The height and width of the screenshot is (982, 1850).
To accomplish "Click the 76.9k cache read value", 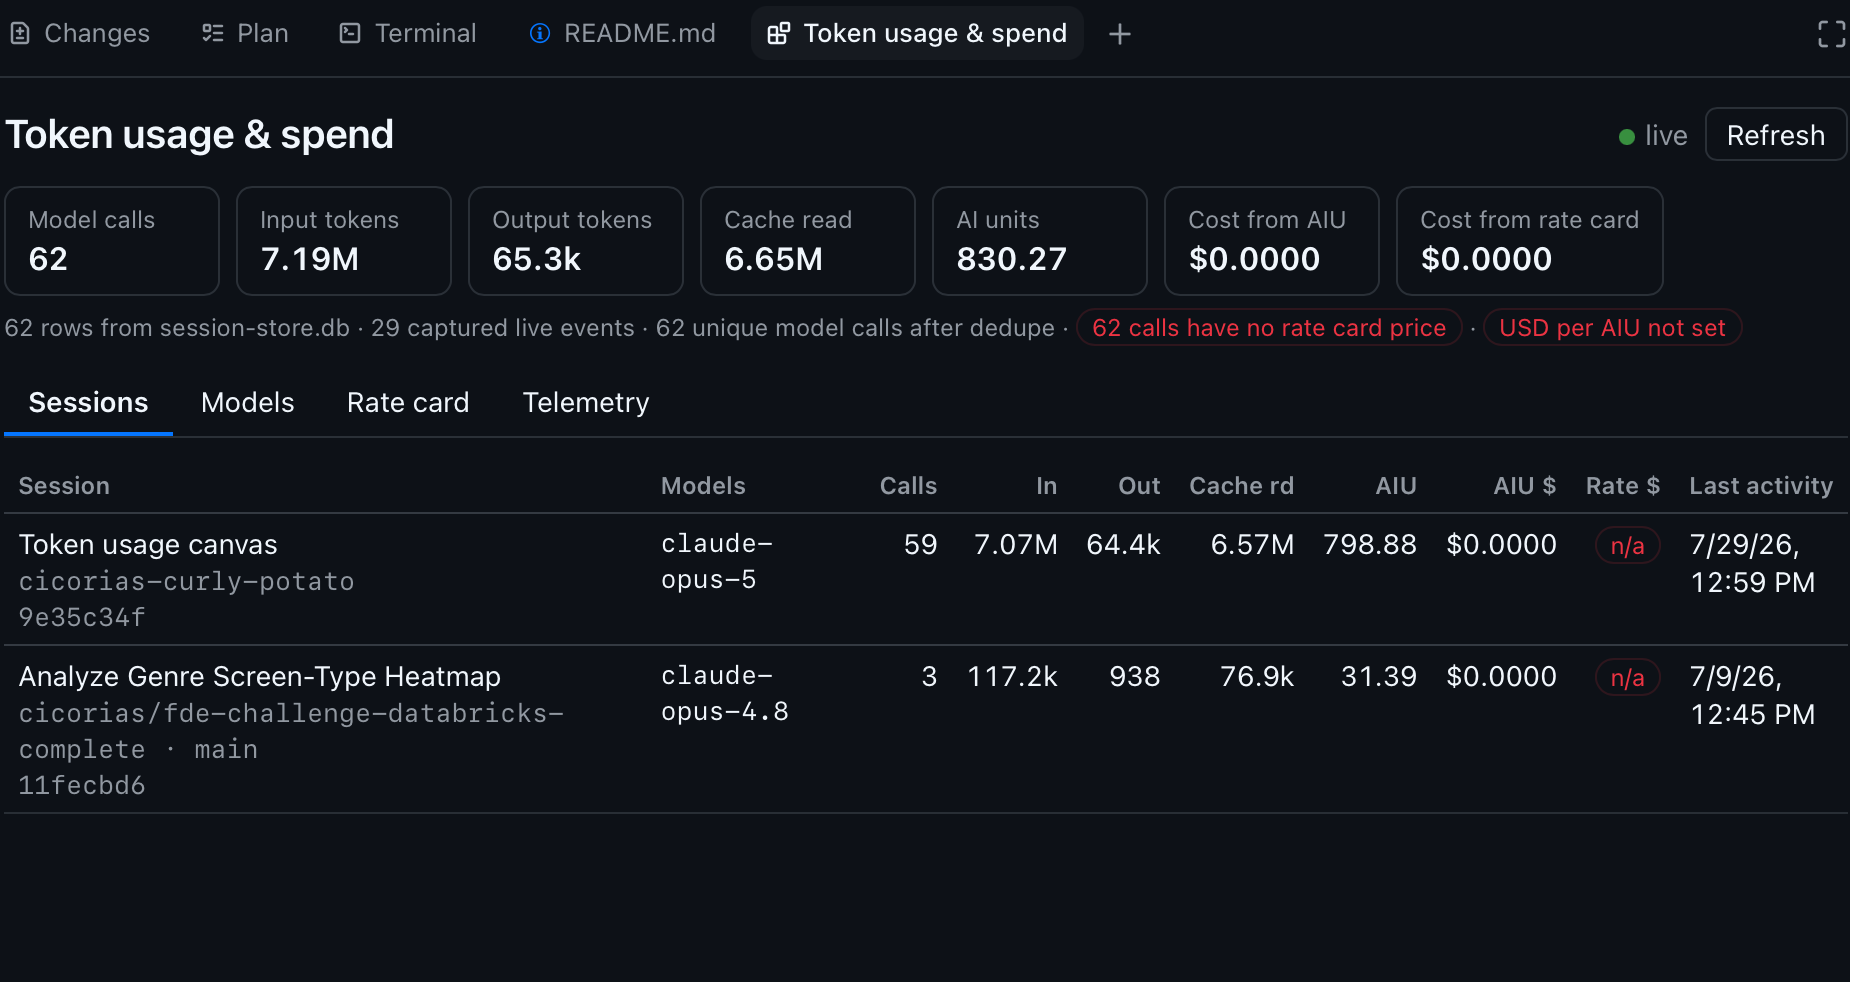I will 1257,677.
